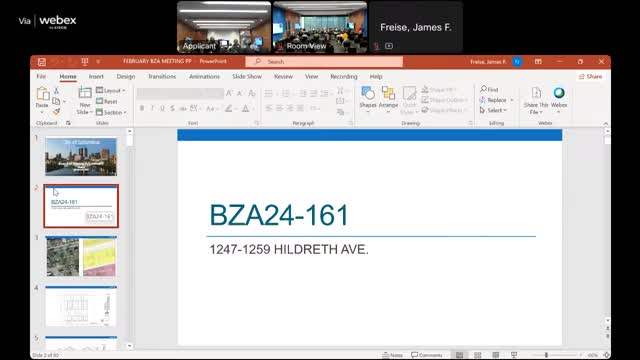Click the Share button
The image size is (640, 360).
[x=590, y=76]
